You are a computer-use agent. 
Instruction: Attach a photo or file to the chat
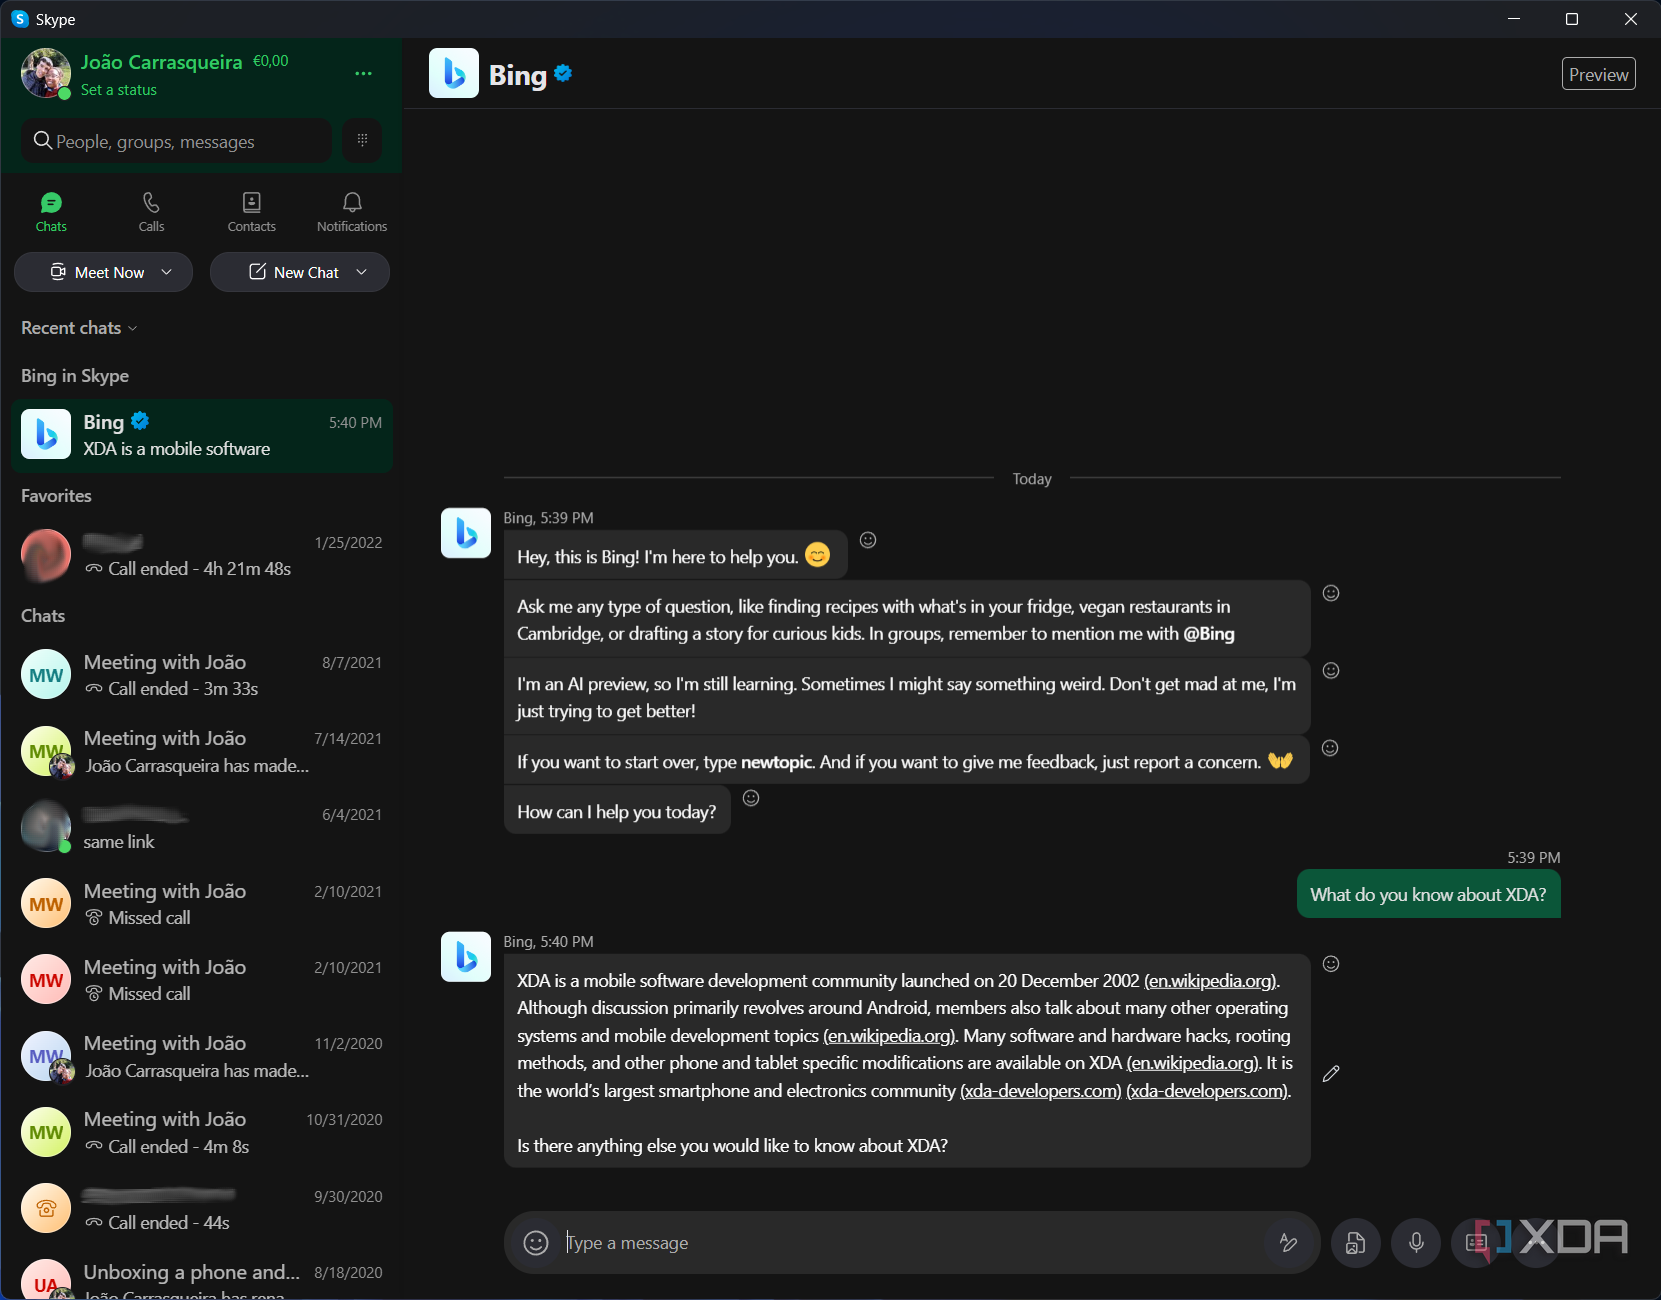pyautogui.click(x=1355, y=1242)
